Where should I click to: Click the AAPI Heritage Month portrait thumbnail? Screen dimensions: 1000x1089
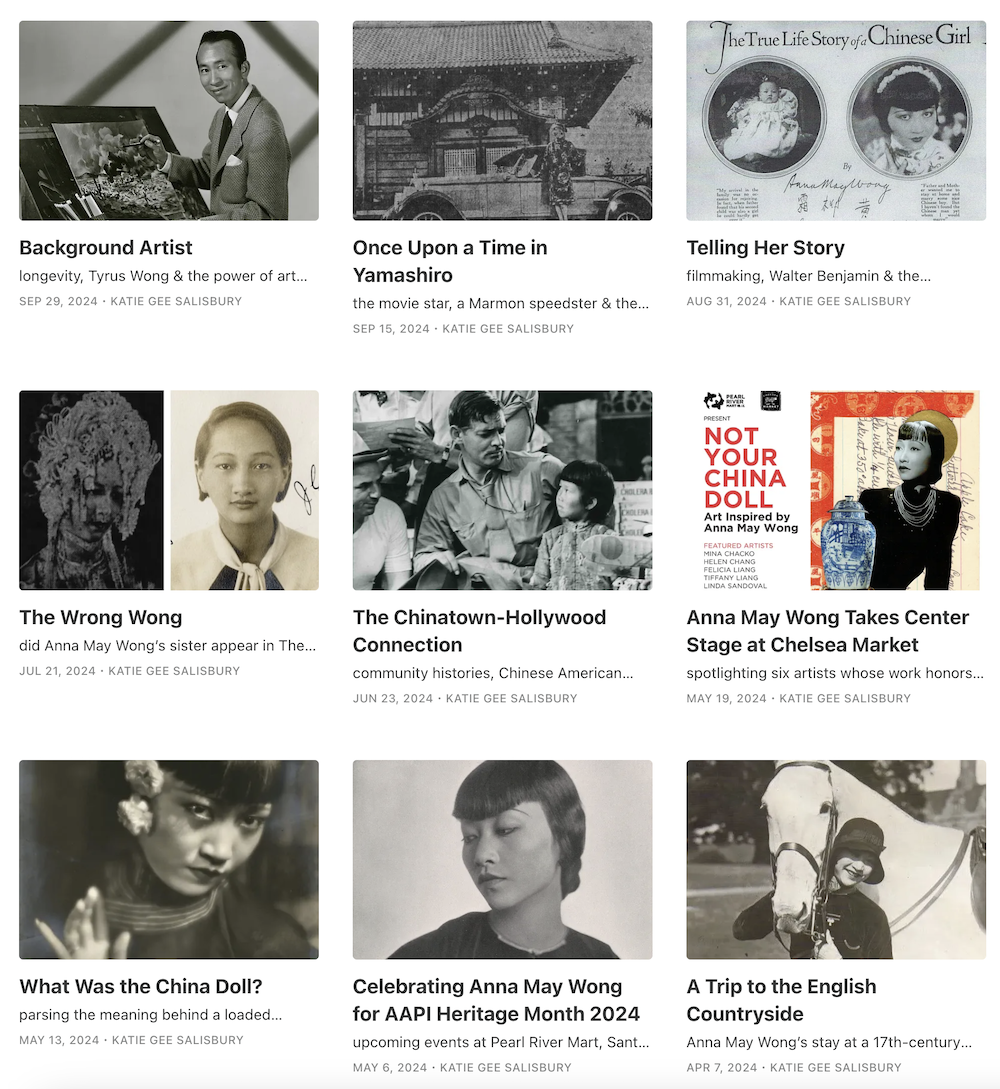[502, 859]
